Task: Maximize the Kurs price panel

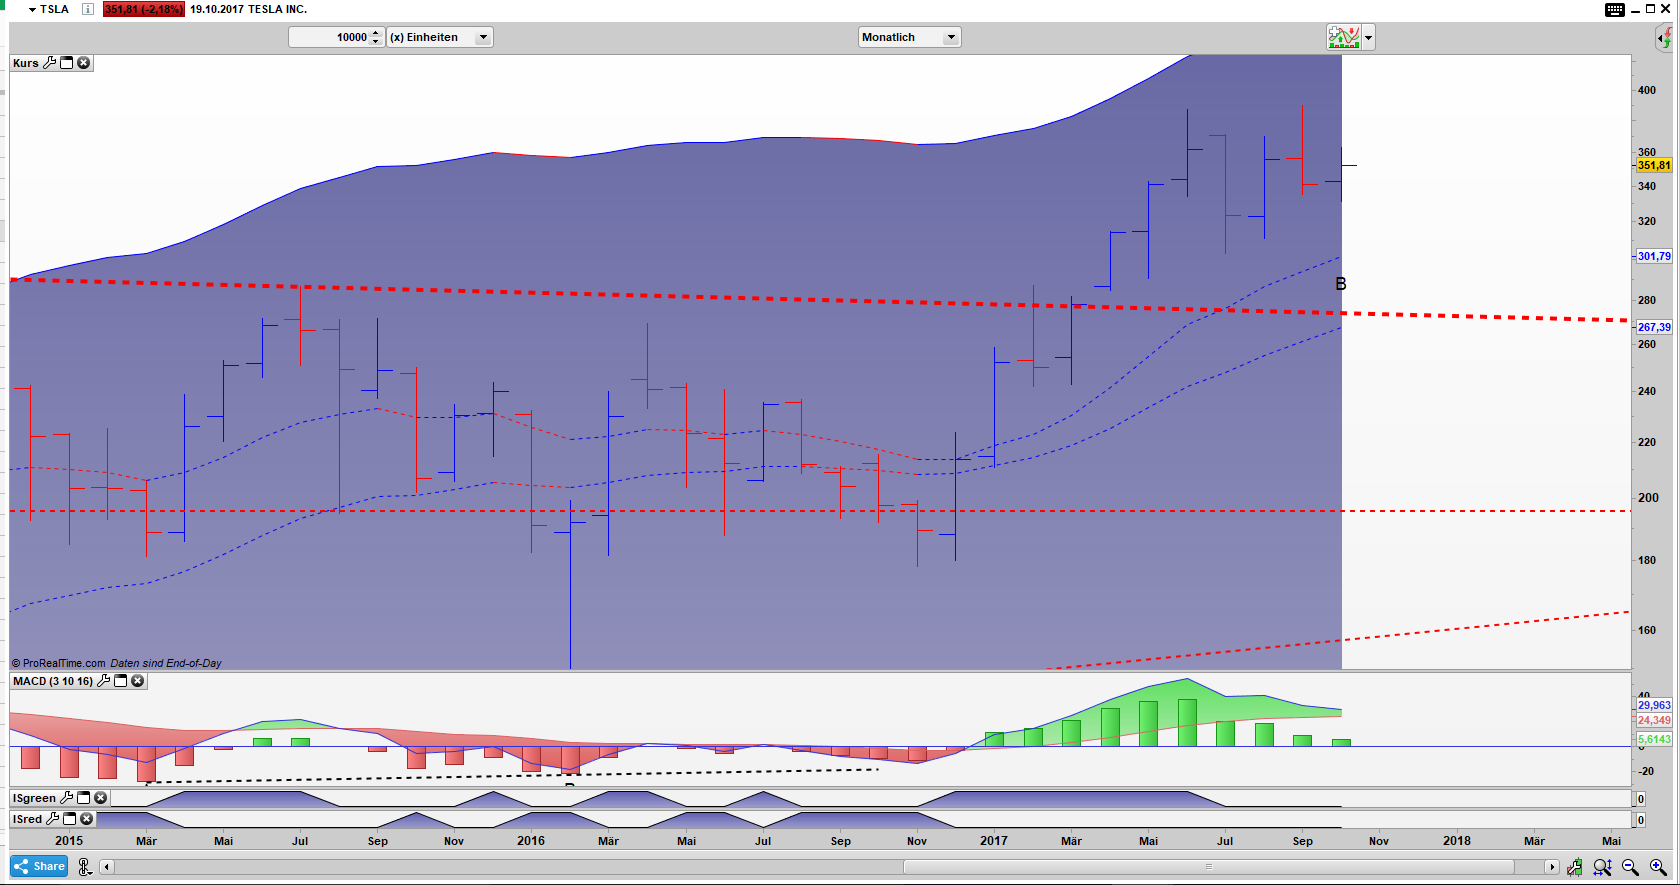Action: pyautogui.click(x=67, y=63)
